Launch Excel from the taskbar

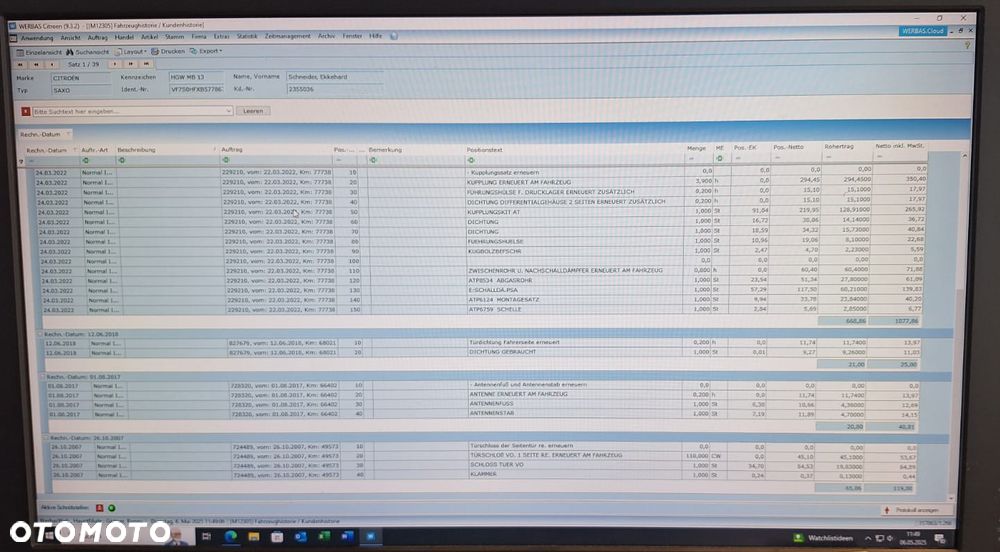[x=324, y=536]
